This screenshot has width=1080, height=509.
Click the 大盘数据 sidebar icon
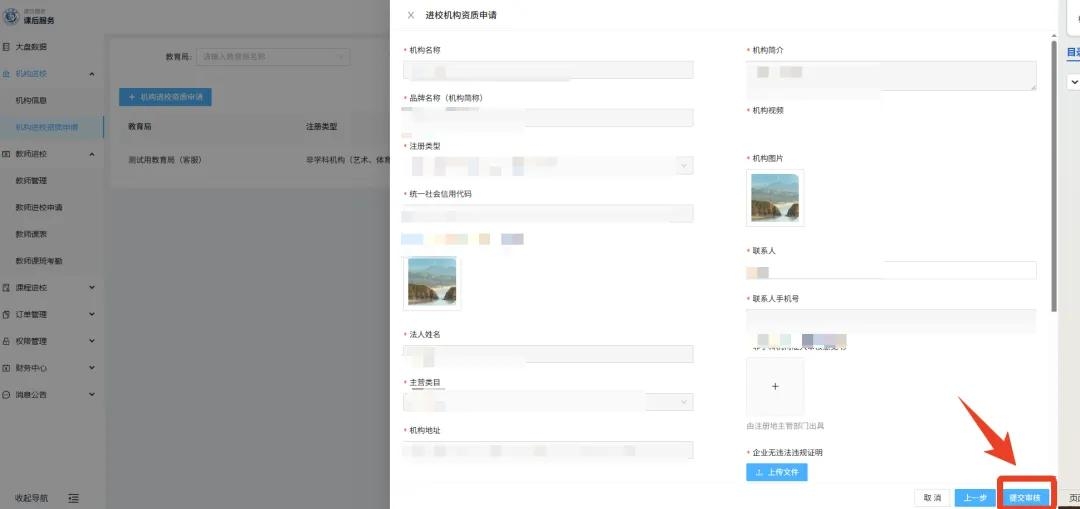pyautogui.click(x=6, y=47)
